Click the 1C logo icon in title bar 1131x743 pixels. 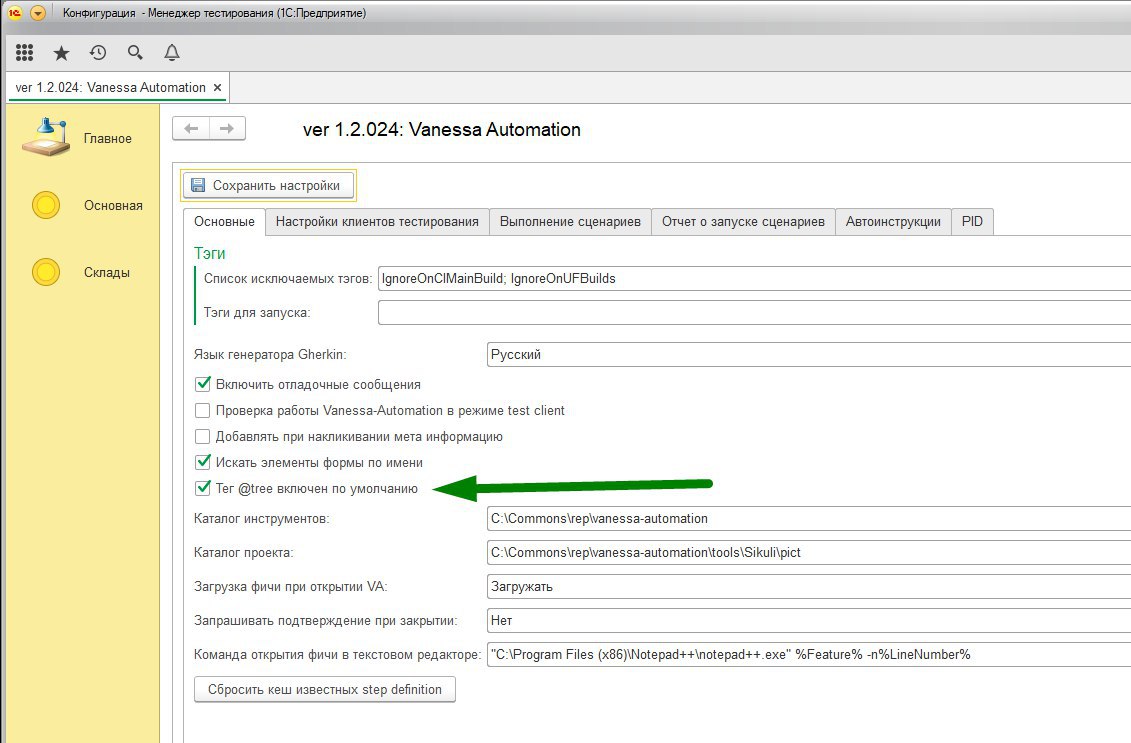point(14,13)
